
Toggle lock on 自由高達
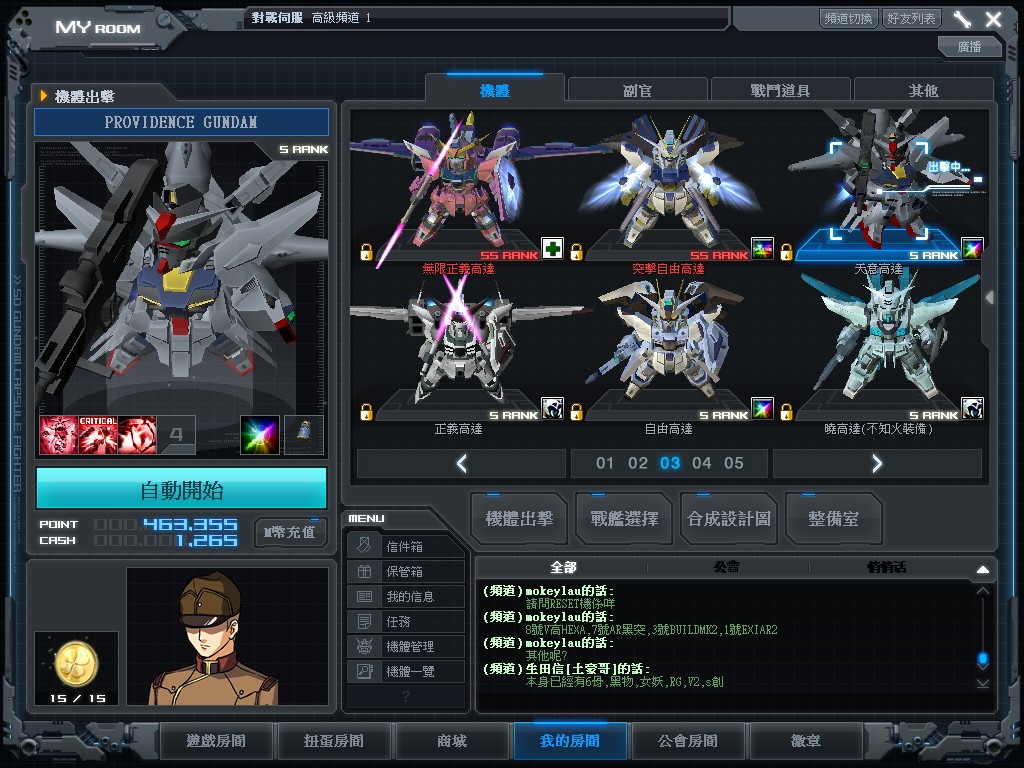coord(576,411)
